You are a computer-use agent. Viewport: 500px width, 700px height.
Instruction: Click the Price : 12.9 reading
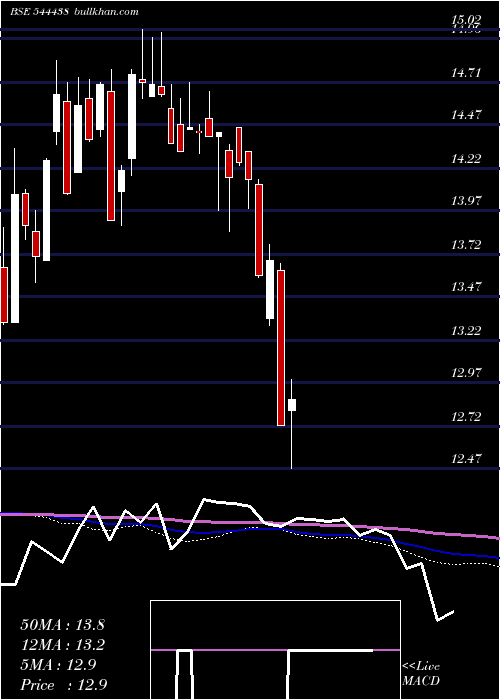coord(64,685)
